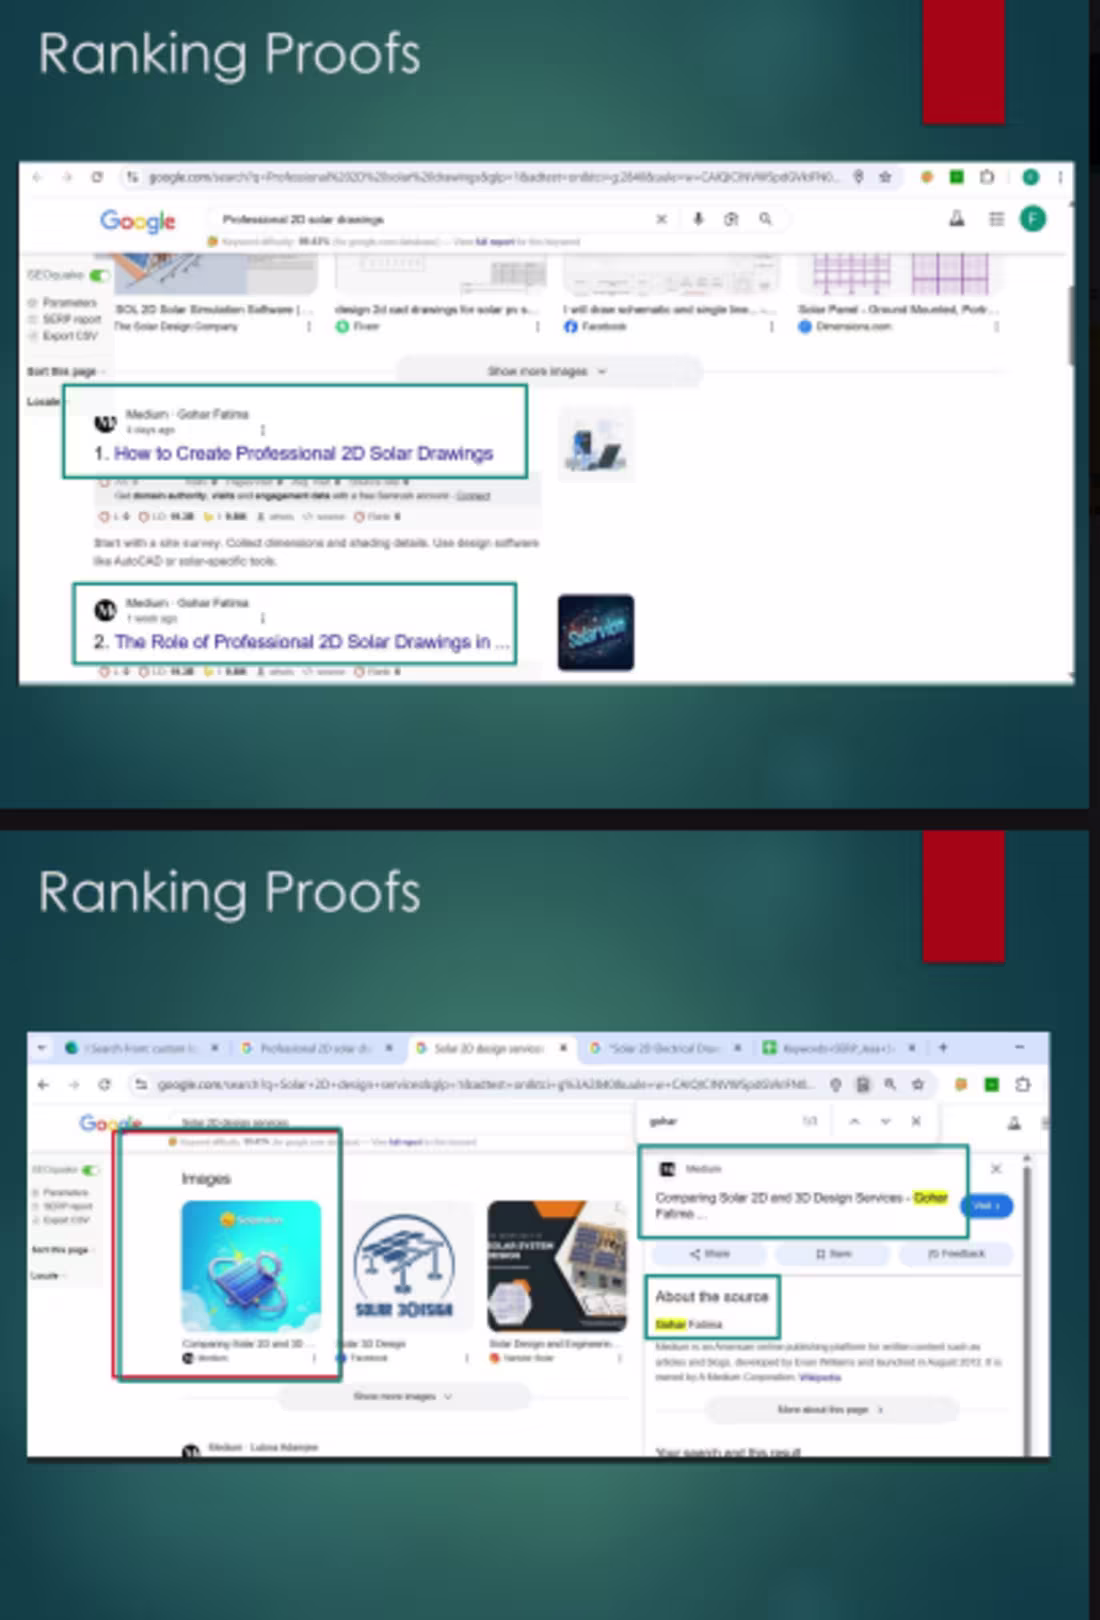
Task: Expand 'Sort this page' in lower browser
Action: click(x=62, y=1250)
